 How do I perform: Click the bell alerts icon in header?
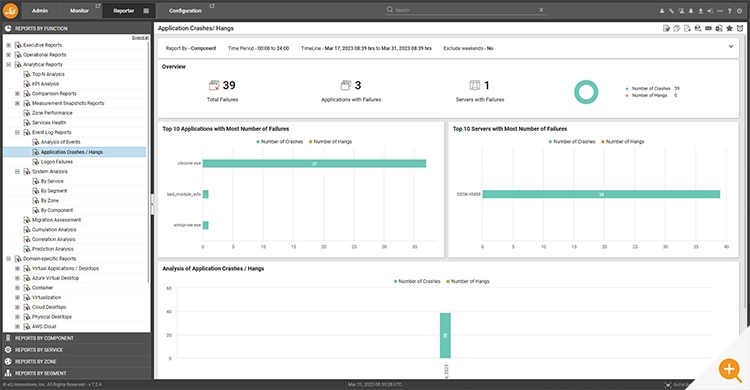pos(691,11)
